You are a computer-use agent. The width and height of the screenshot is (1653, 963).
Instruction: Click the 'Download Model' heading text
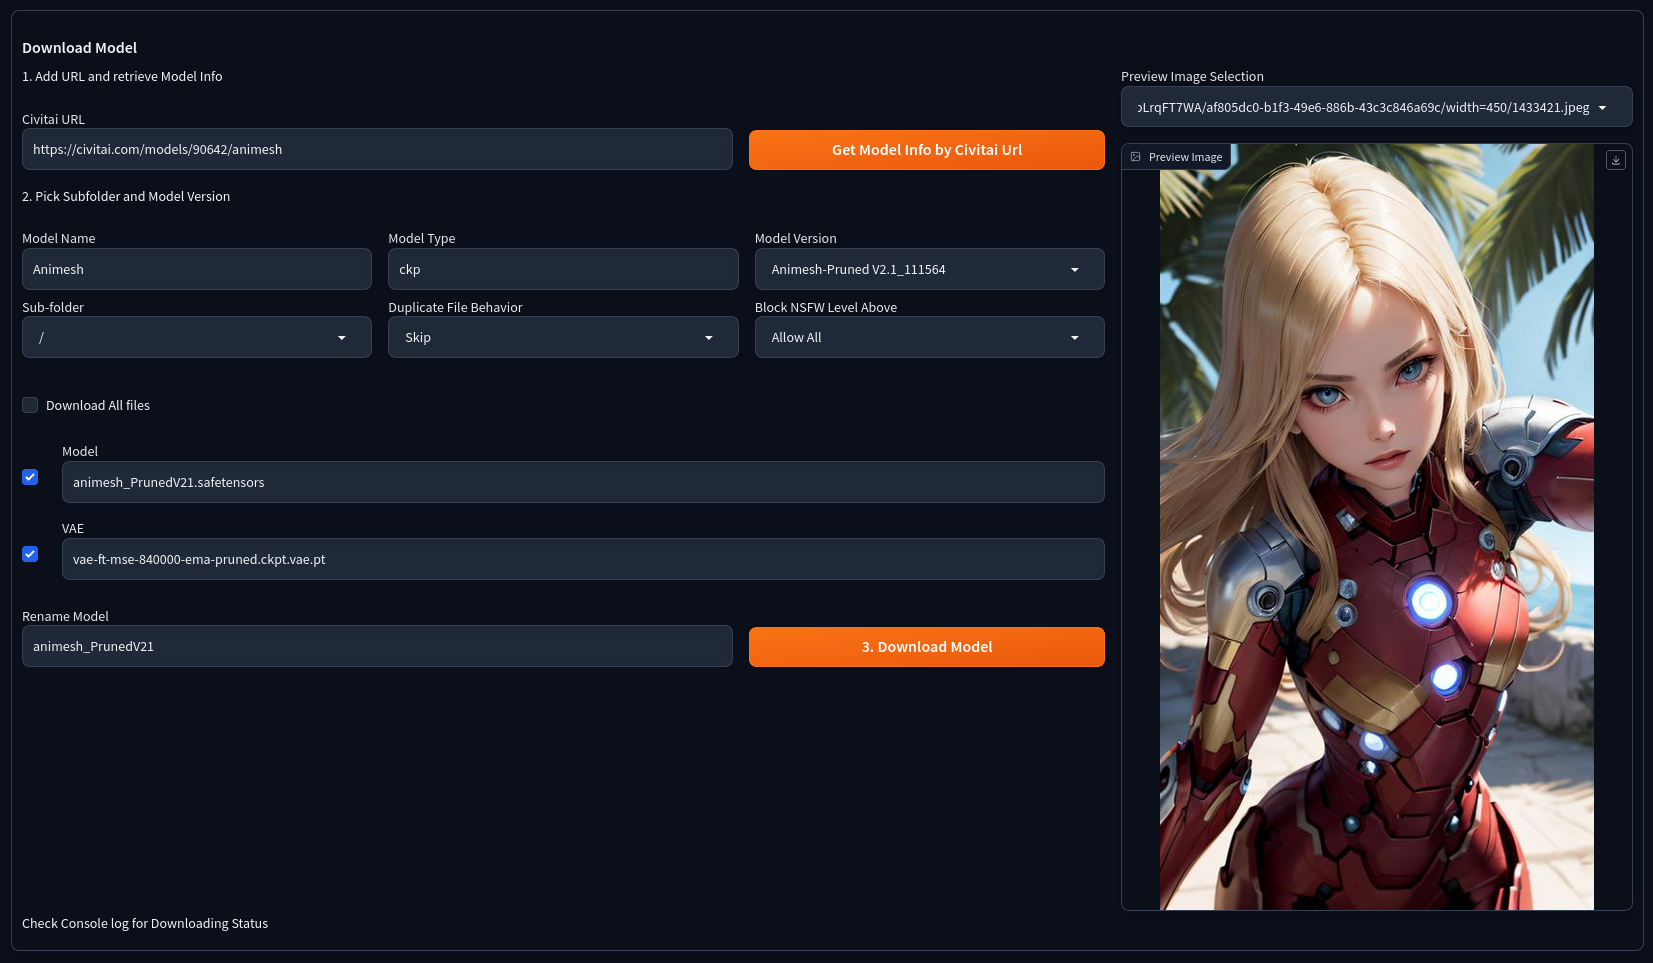(x=80, y=48)
